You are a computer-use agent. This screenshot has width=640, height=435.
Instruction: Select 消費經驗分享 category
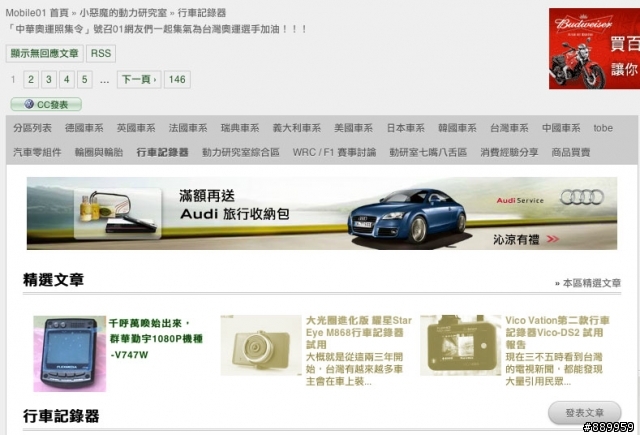coord(509,152)
